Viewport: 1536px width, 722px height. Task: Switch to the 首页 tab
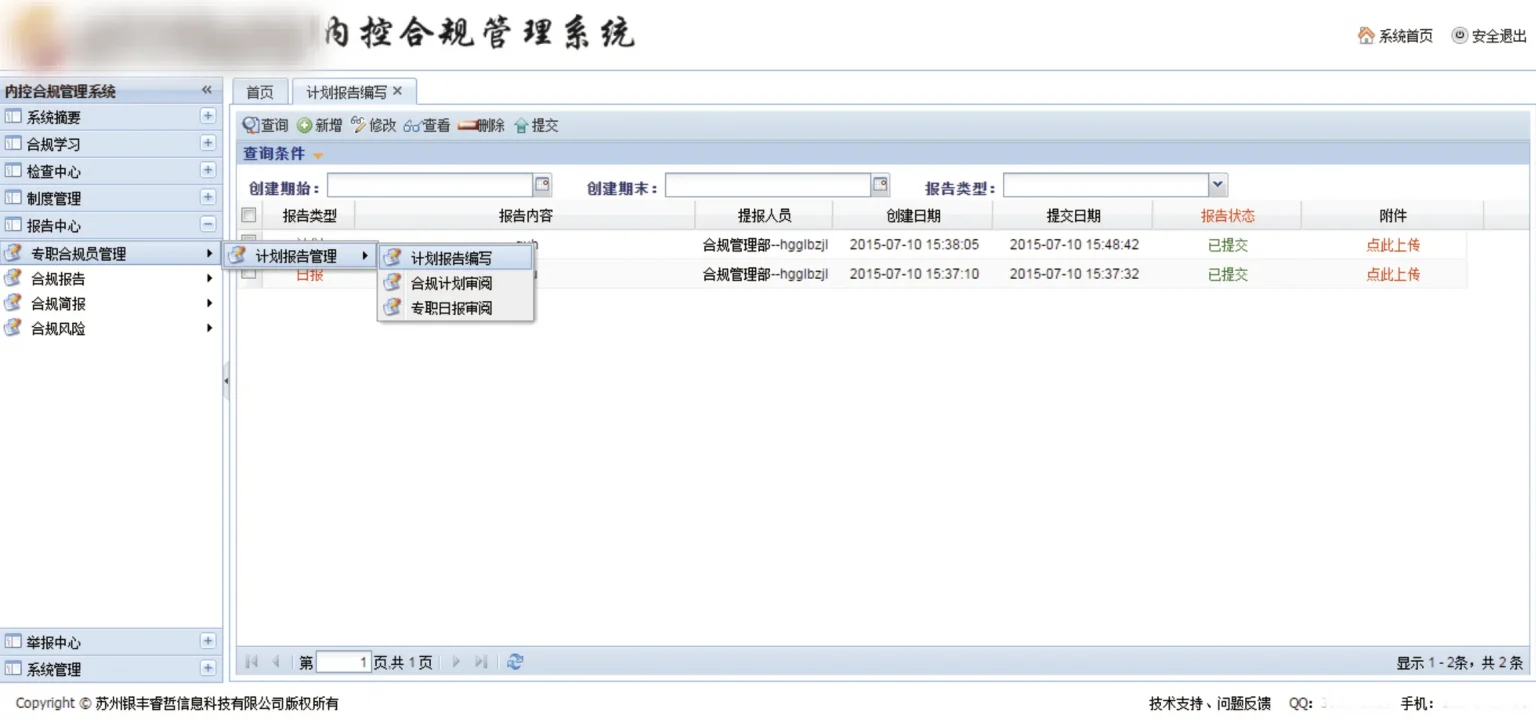pyautogui.click(x=260, y=92)
